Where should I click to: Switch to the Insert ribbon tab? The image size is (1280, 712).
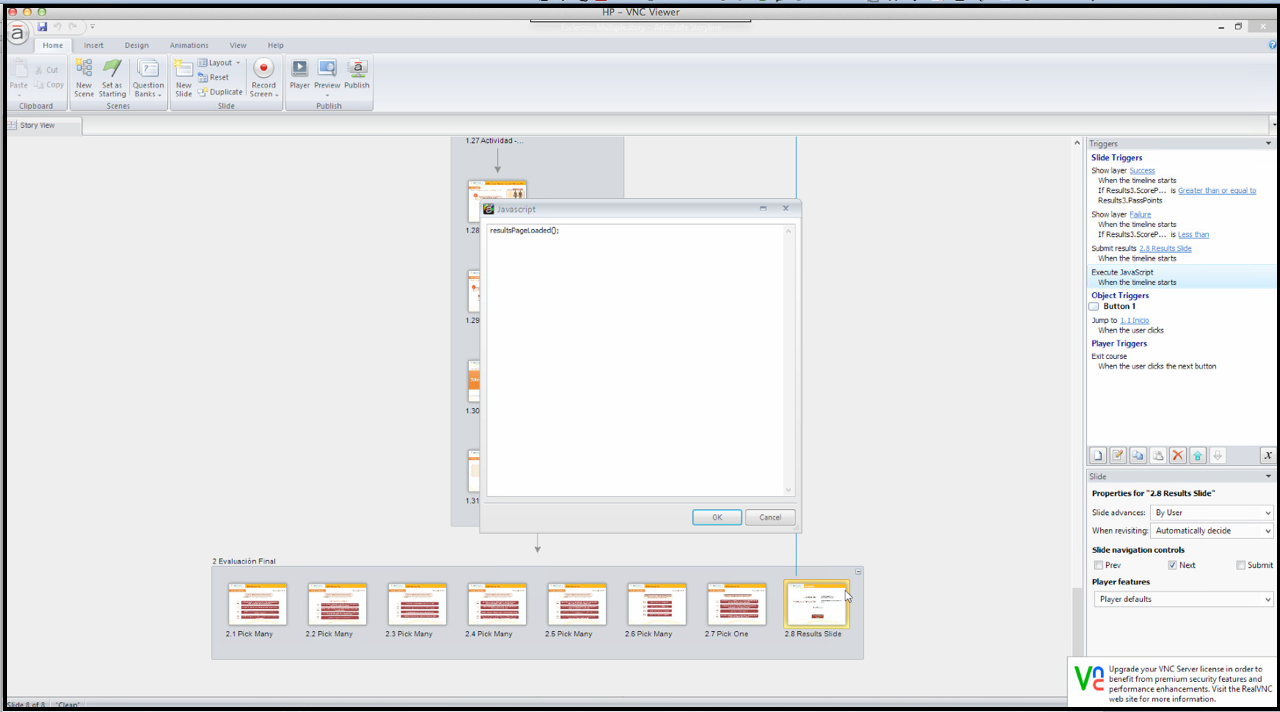[x=93, y=45]
